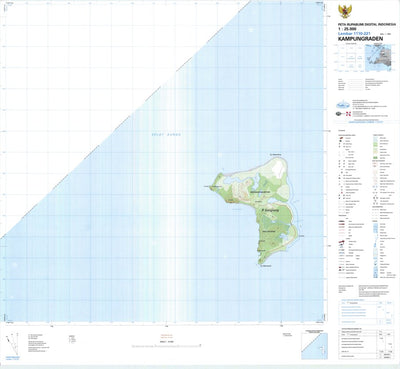Click the blue strait name label in the sea

coord(166,135)
